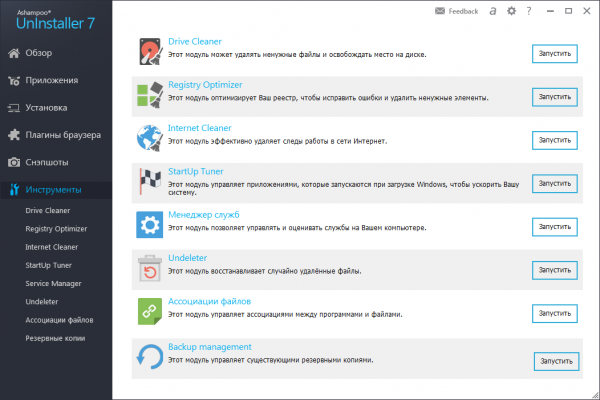Click the Internet Cleaner globe icon

click(150, 137)
